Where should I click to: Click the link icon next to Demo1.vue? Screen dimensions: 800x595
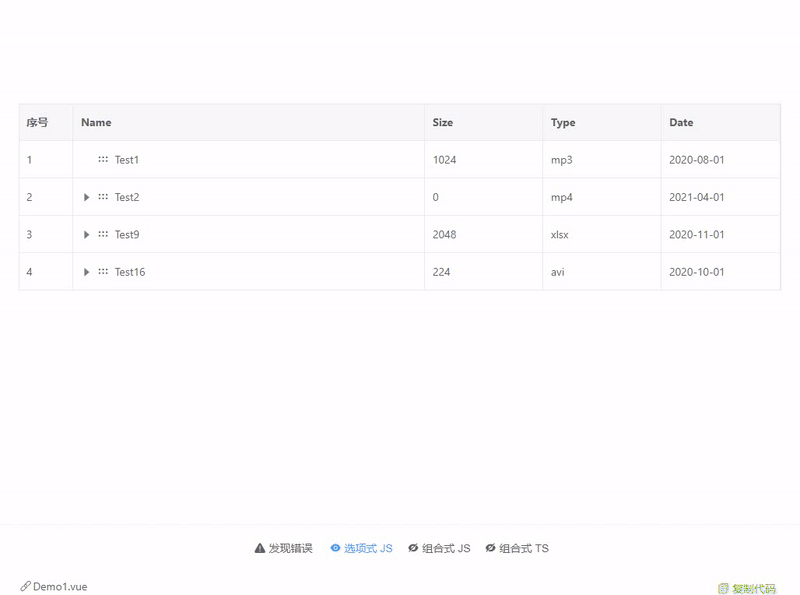(25, 586)
